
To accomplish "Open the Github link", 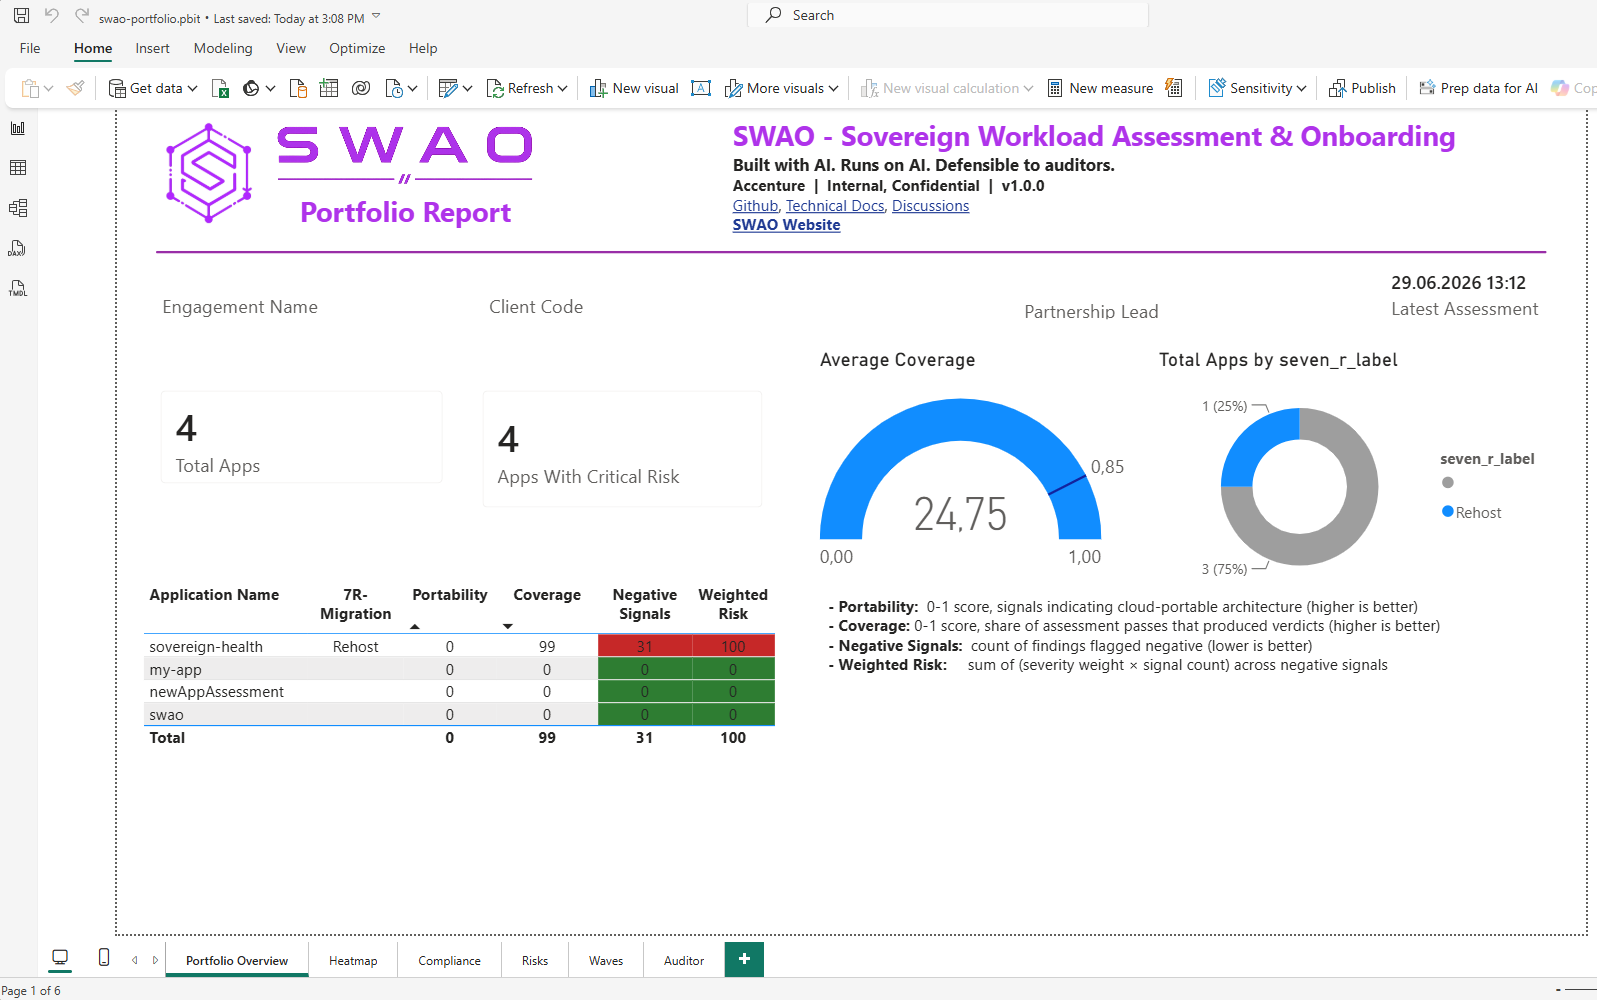I will click(x=755, y=206).
